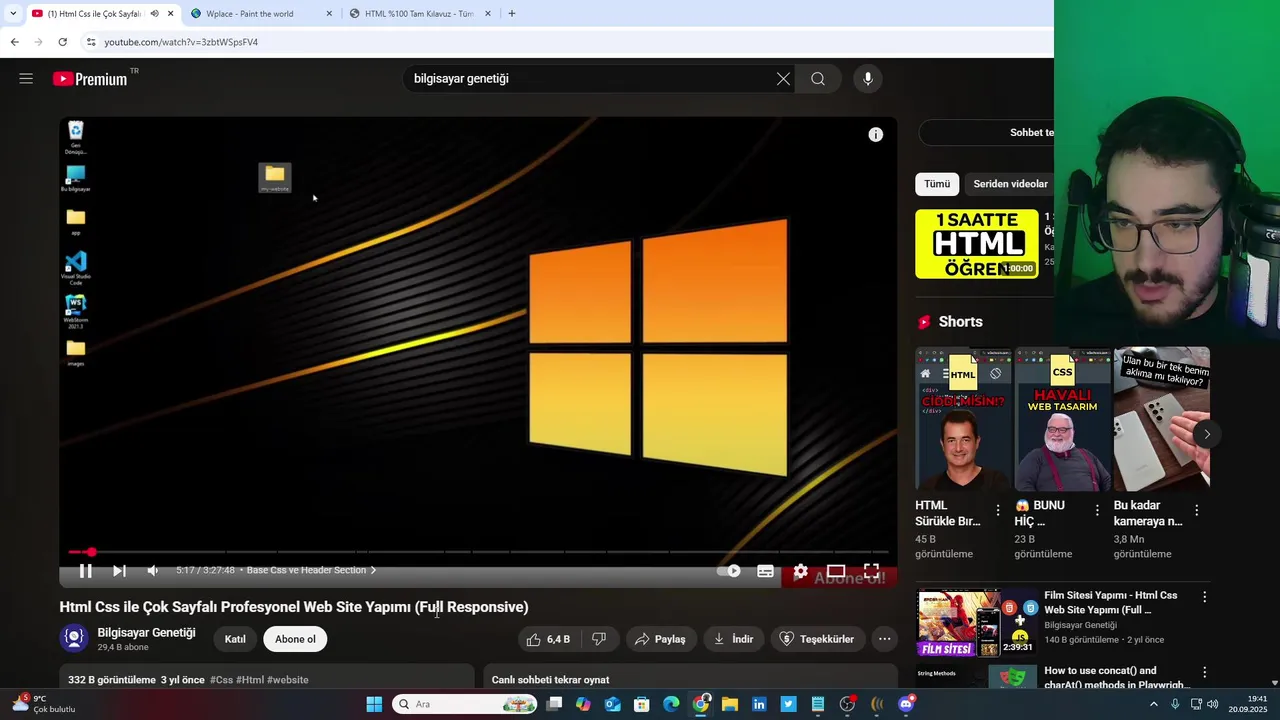
Task: Switch to theater mode view
Action: coord(836,571)
